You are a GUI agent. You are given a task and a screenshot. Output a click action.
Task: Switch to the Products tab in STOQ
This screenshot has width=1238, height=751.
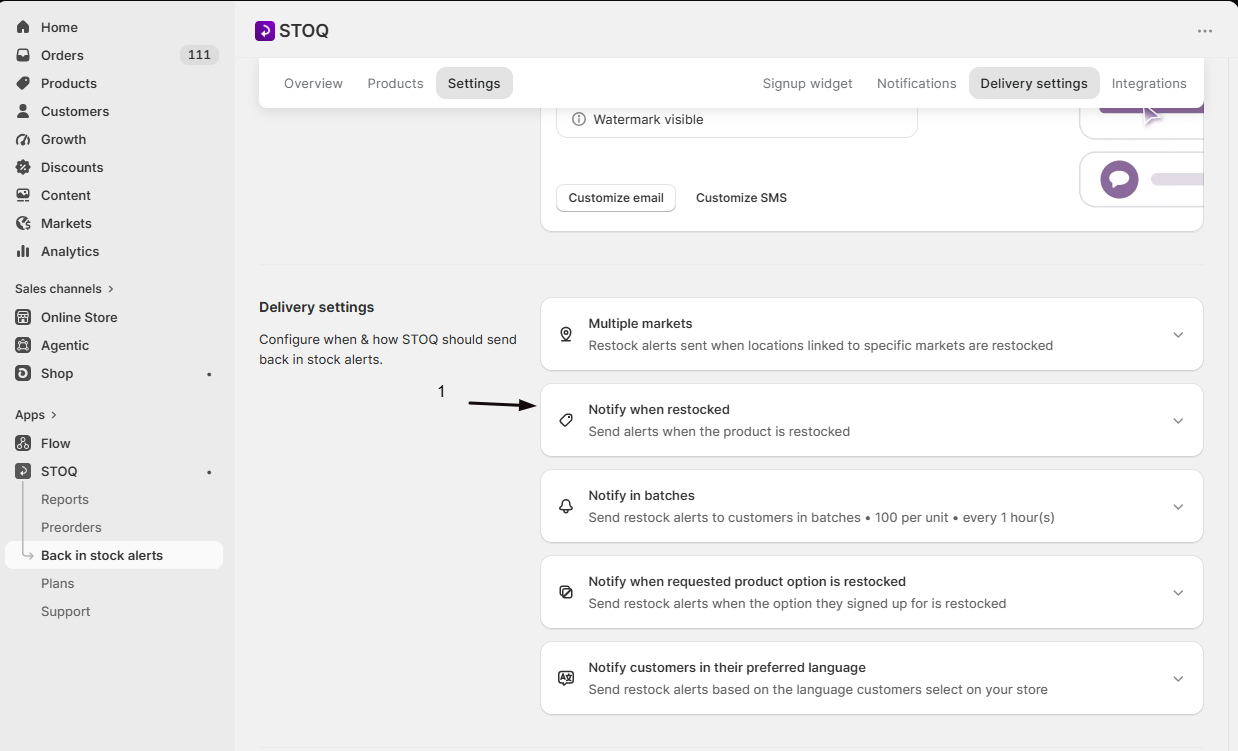[x=395, y=83]
